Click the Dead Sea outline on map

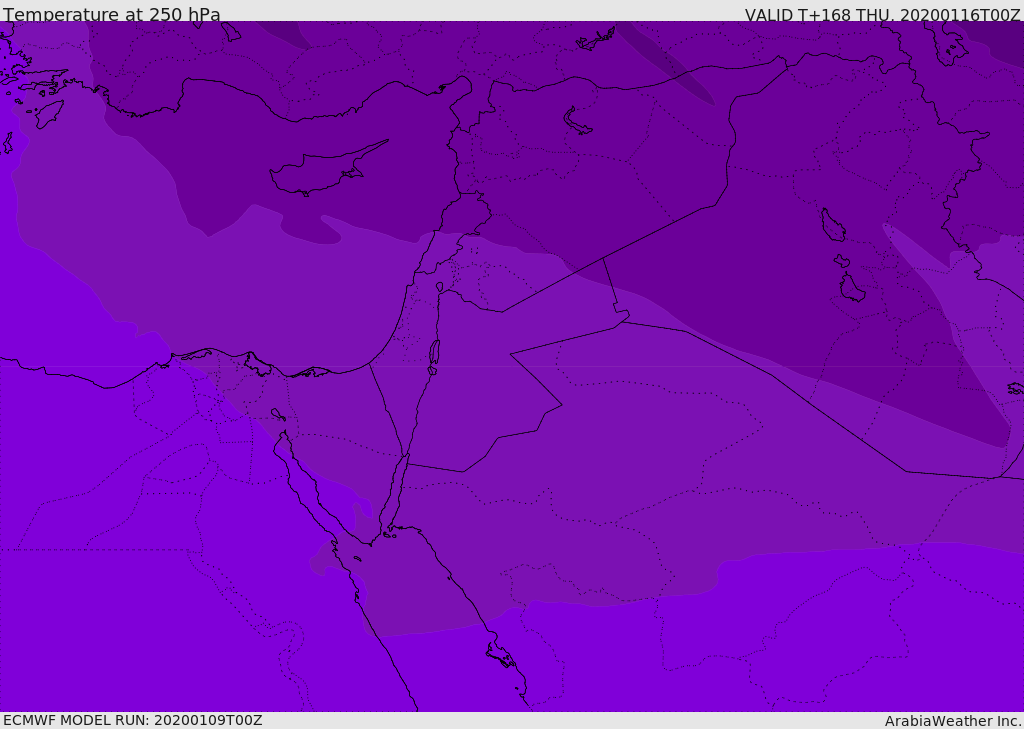[x=434, y=353]
